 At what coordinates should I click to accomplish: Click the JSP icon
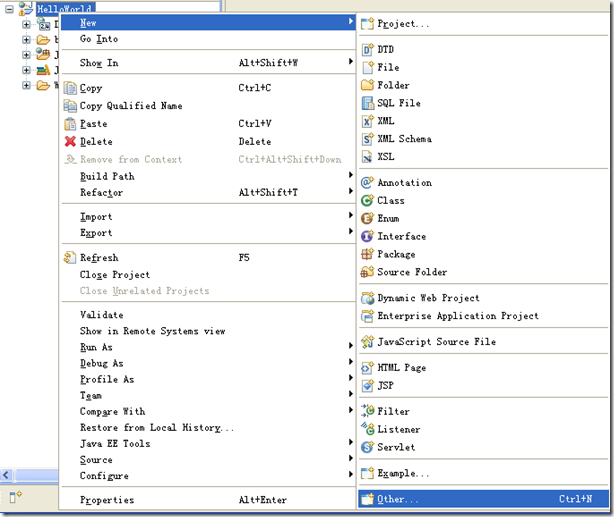367,386
